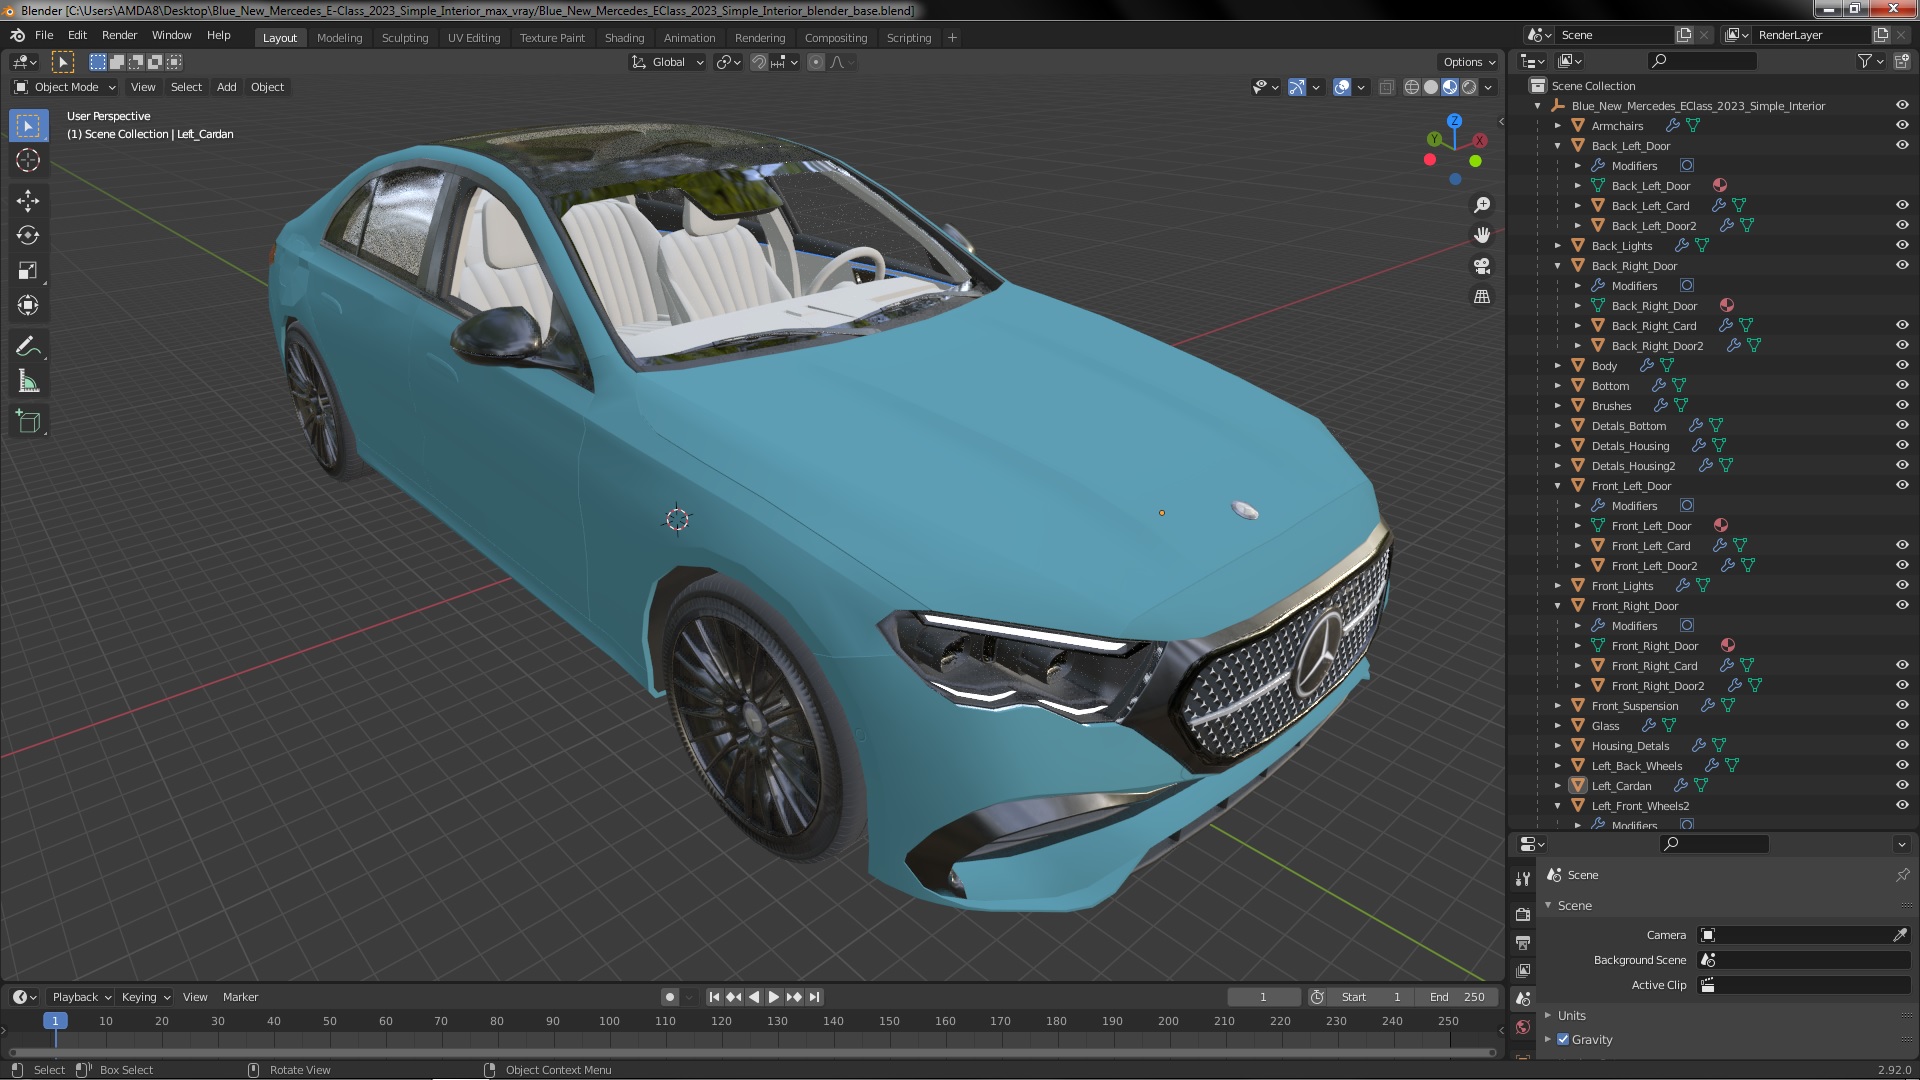Open Global transform orientation dropdown
Viewport: 1920px width, 1080px height.
click(668, 62)
